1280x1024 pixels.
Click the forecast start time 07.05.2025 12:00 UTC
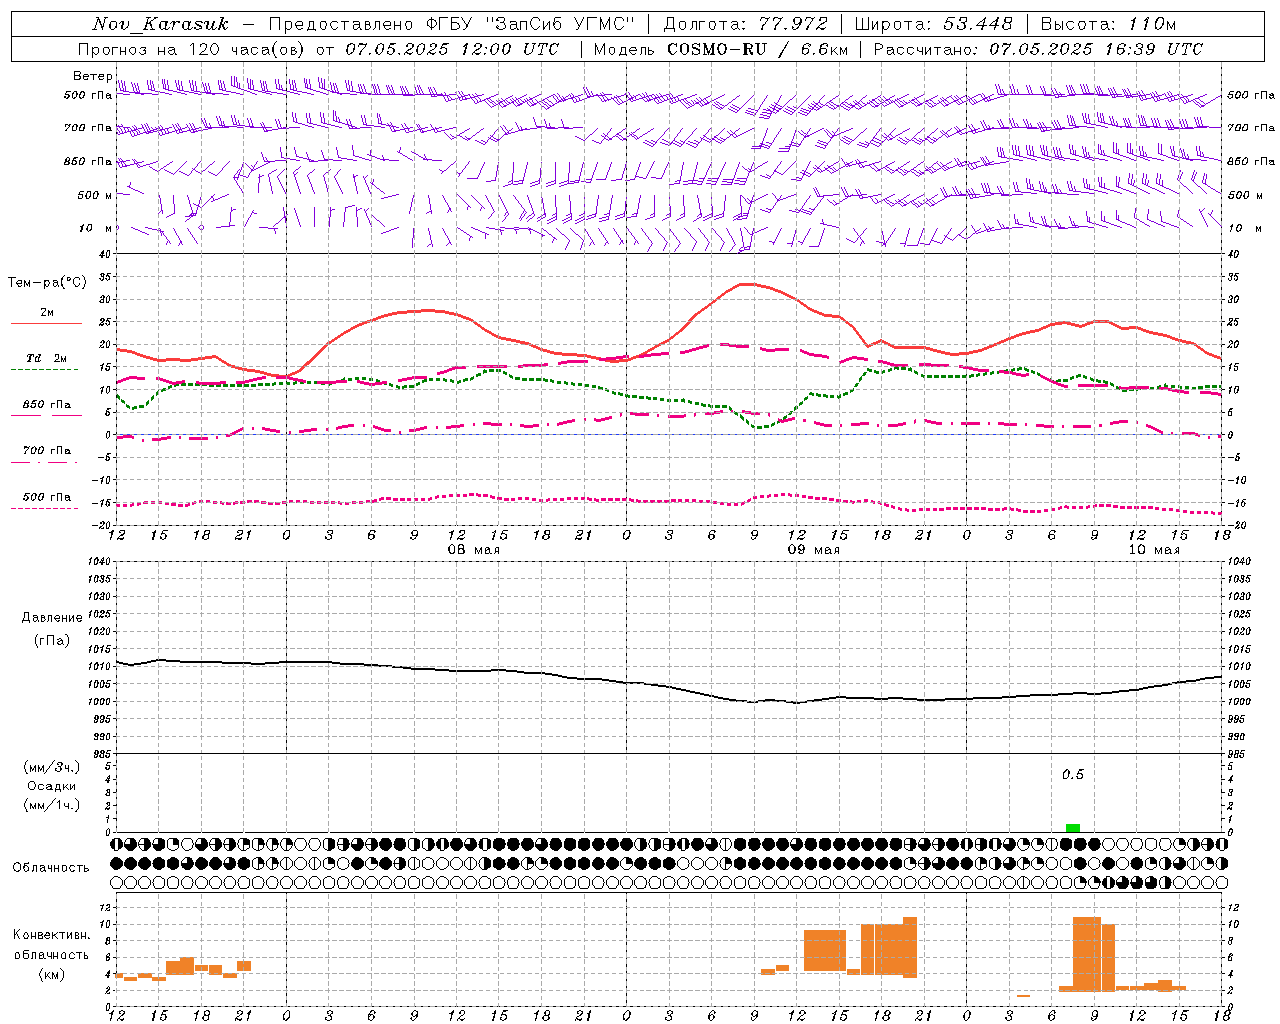(x=452, y=49)
